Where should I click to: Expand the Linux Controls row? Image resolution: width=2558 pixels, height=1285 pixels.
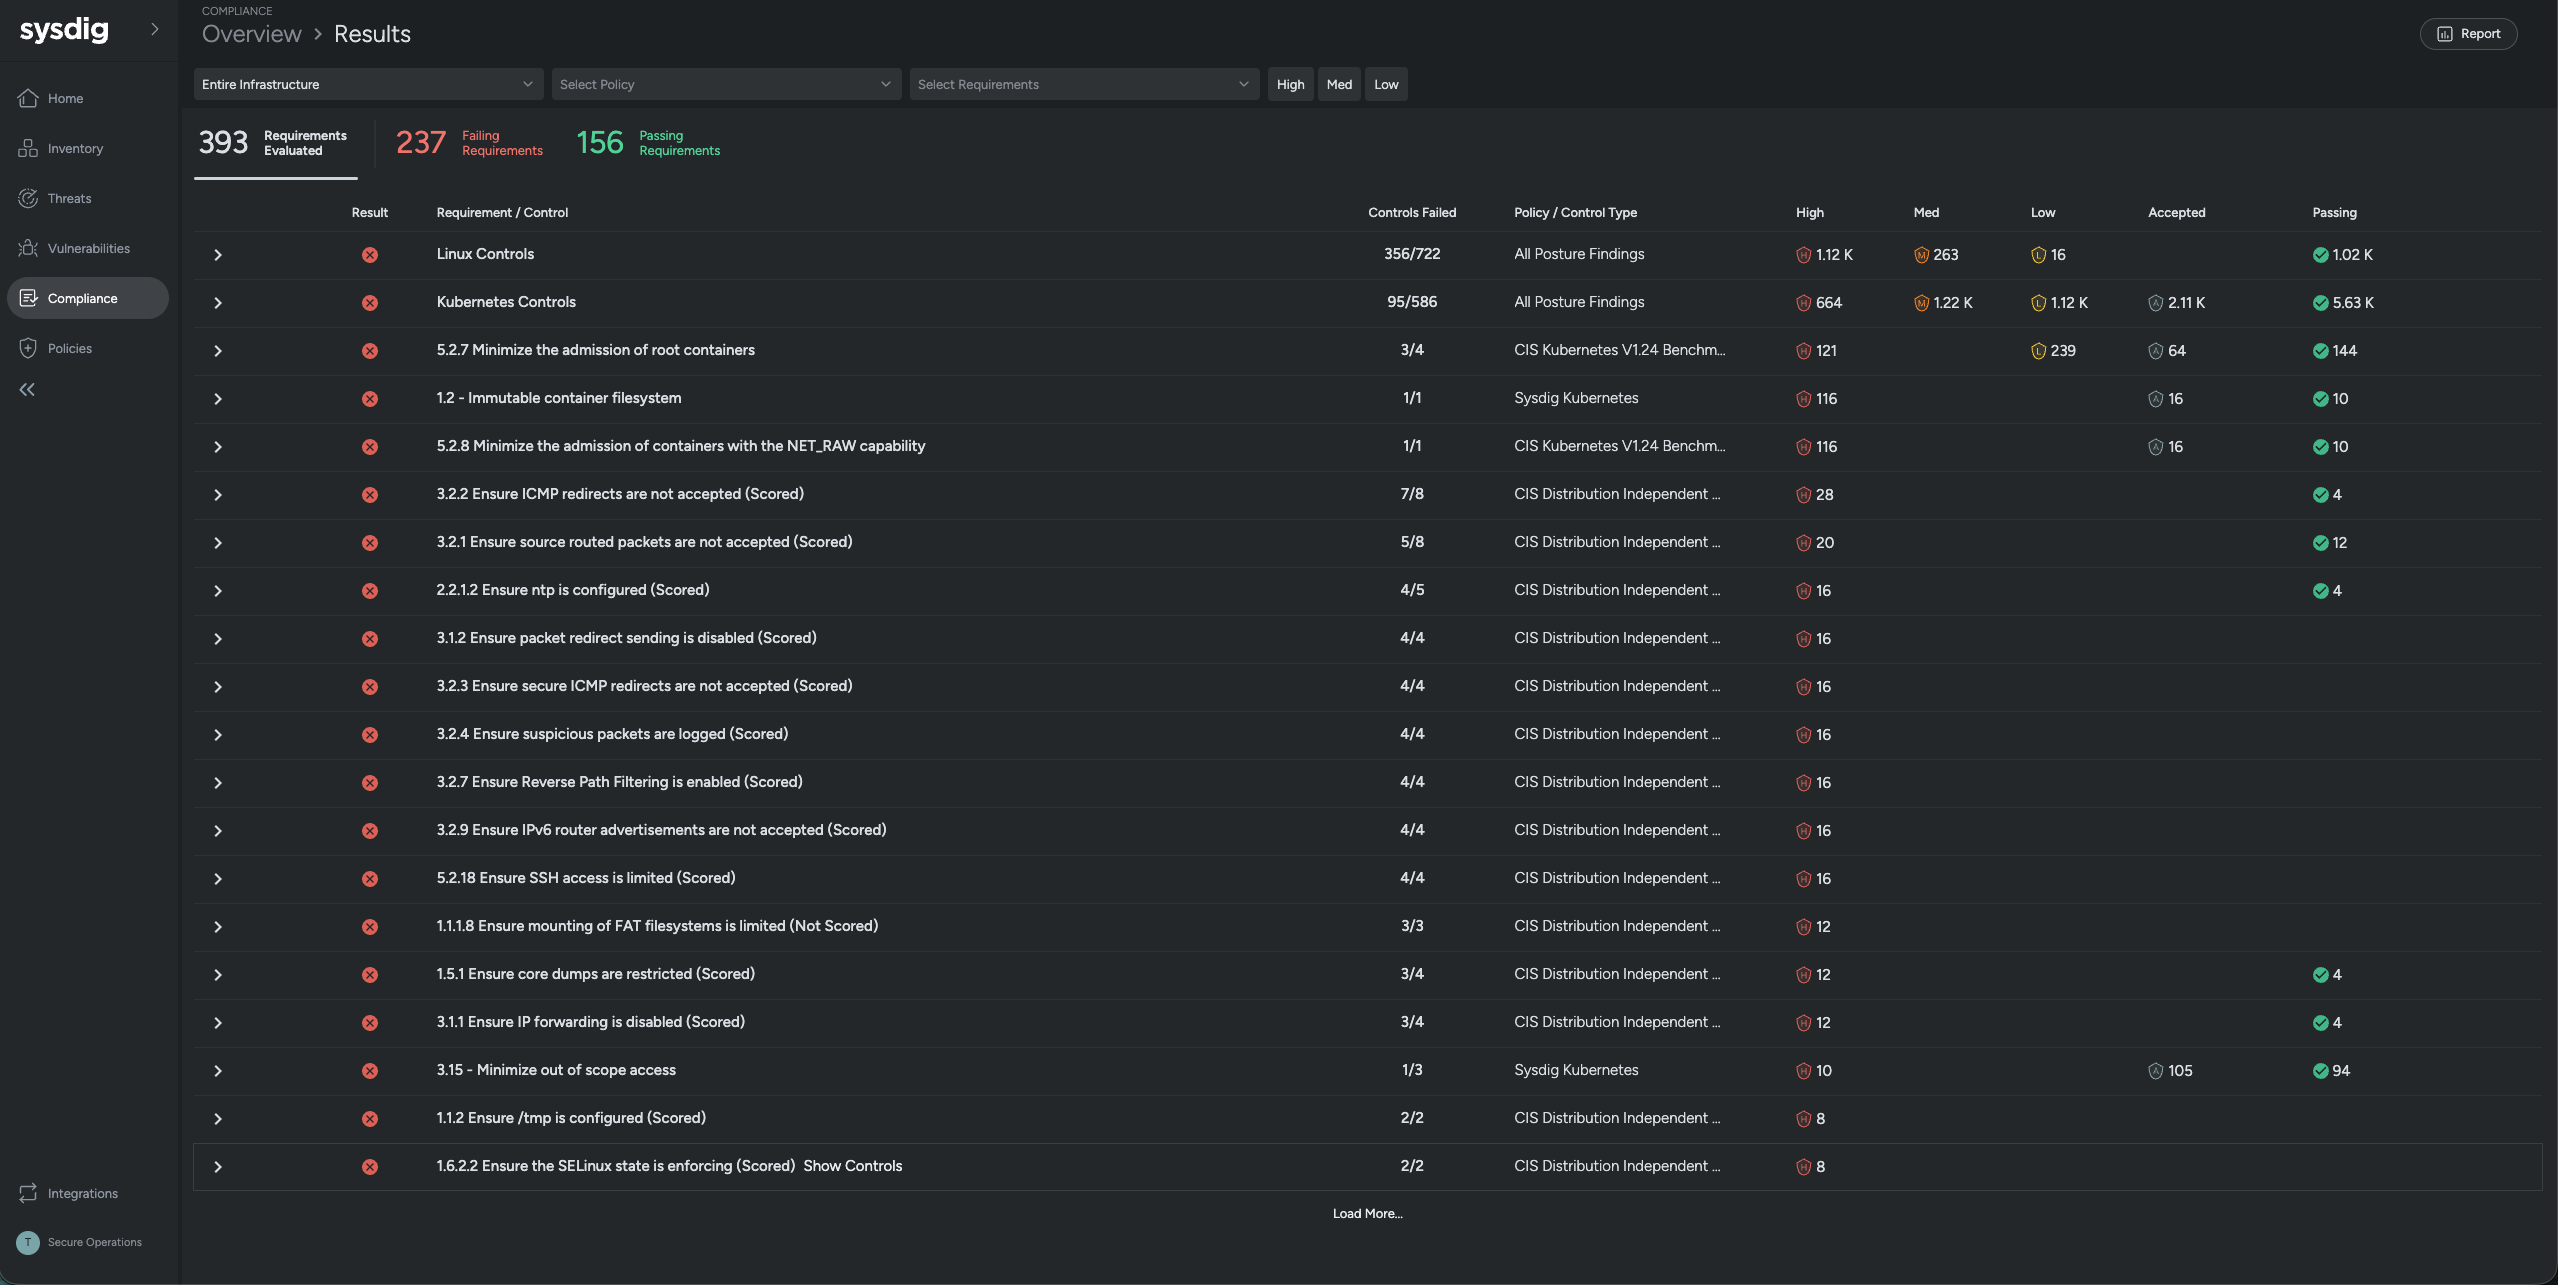point(218,255)
